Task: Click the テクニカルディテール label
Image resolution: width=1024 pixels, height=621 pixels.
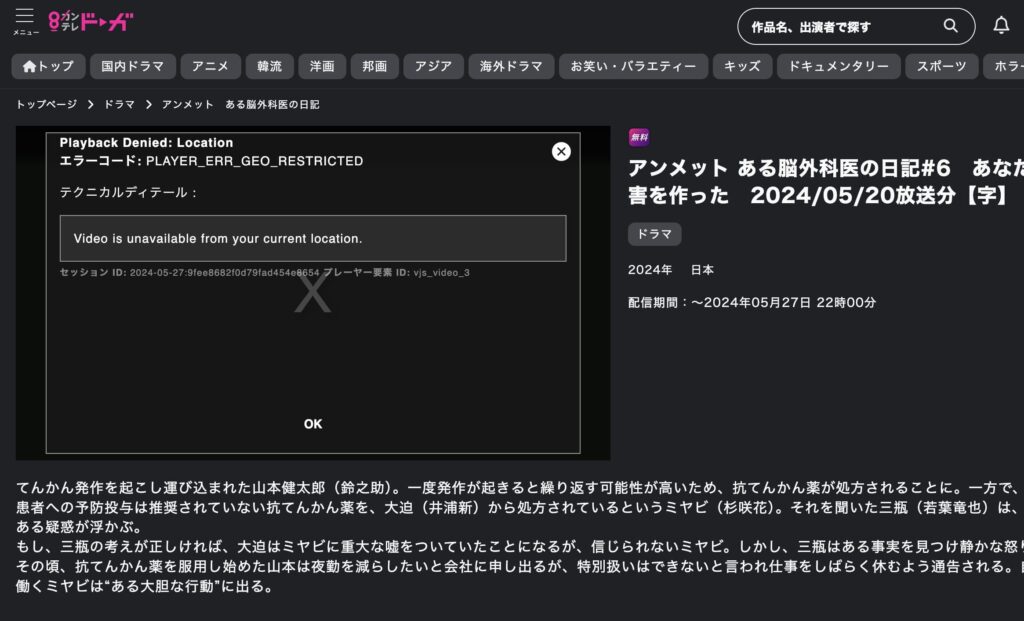Action: 128,192
